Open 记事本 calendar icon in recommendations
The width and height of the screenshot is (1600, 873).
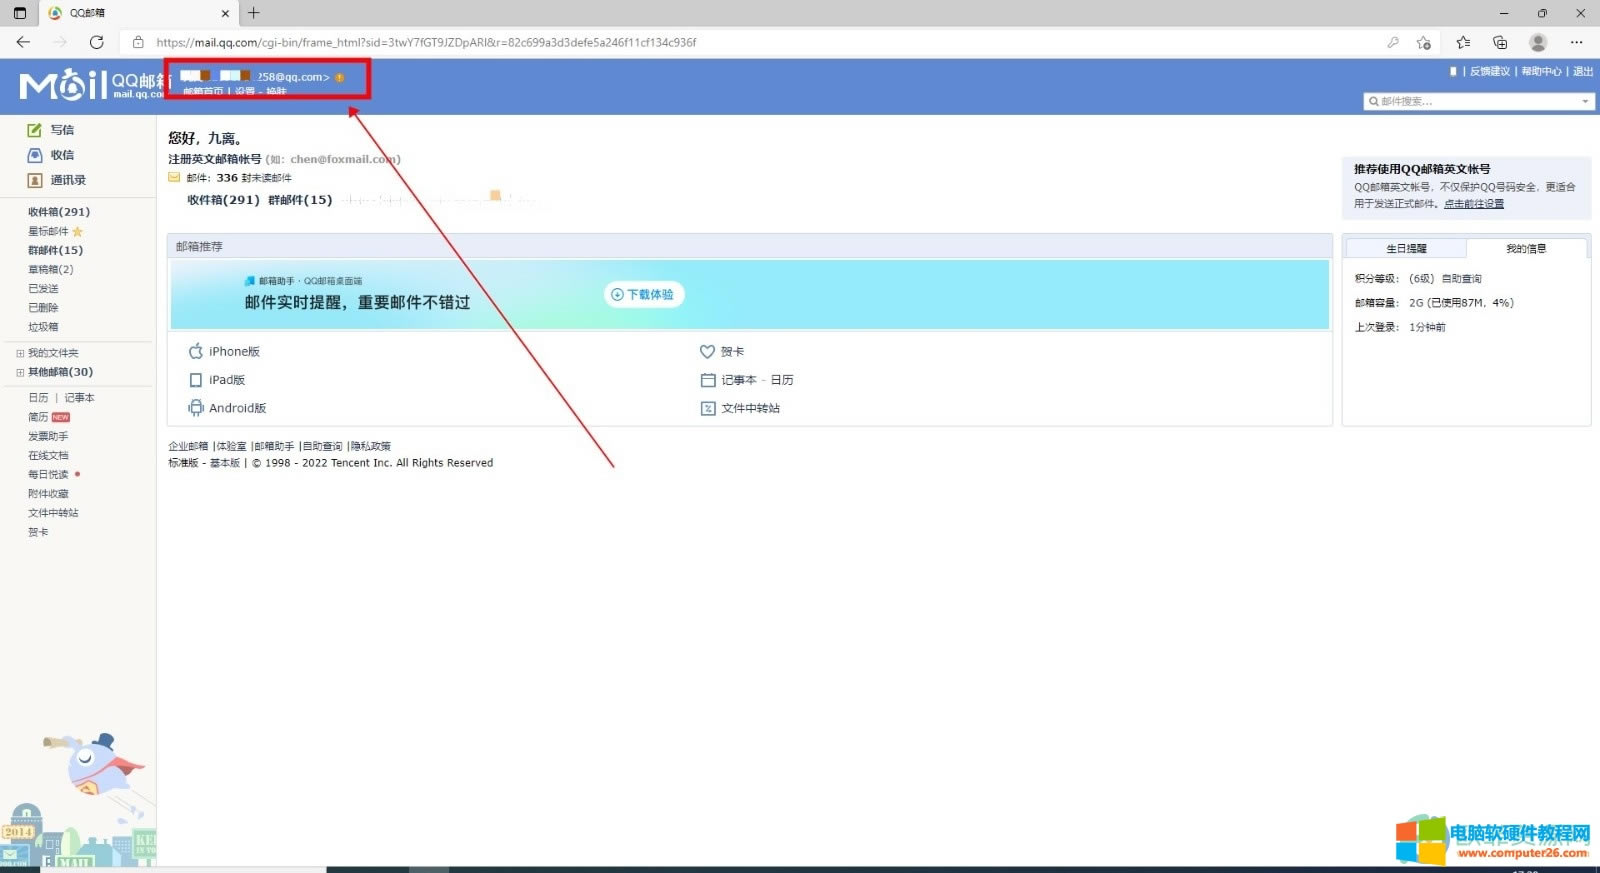708,380
